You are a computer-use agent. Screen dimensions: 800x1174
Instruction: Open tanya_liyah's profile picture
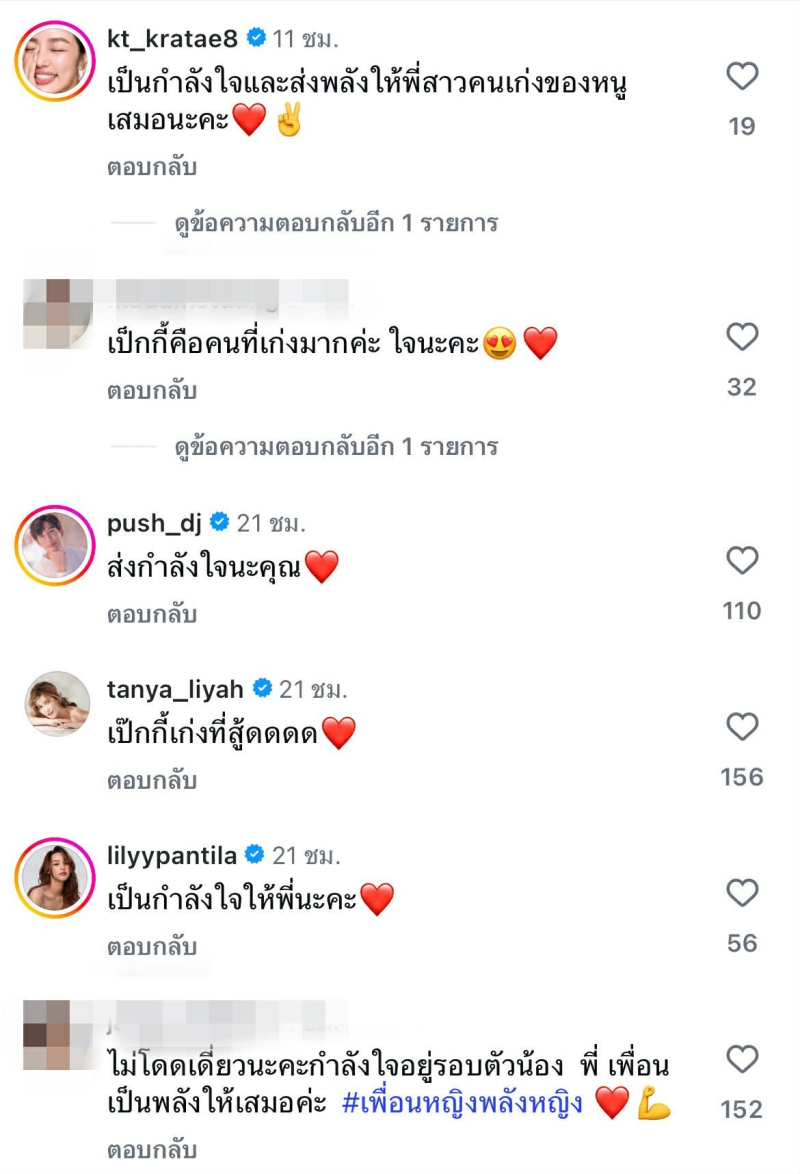coord(54,711)
